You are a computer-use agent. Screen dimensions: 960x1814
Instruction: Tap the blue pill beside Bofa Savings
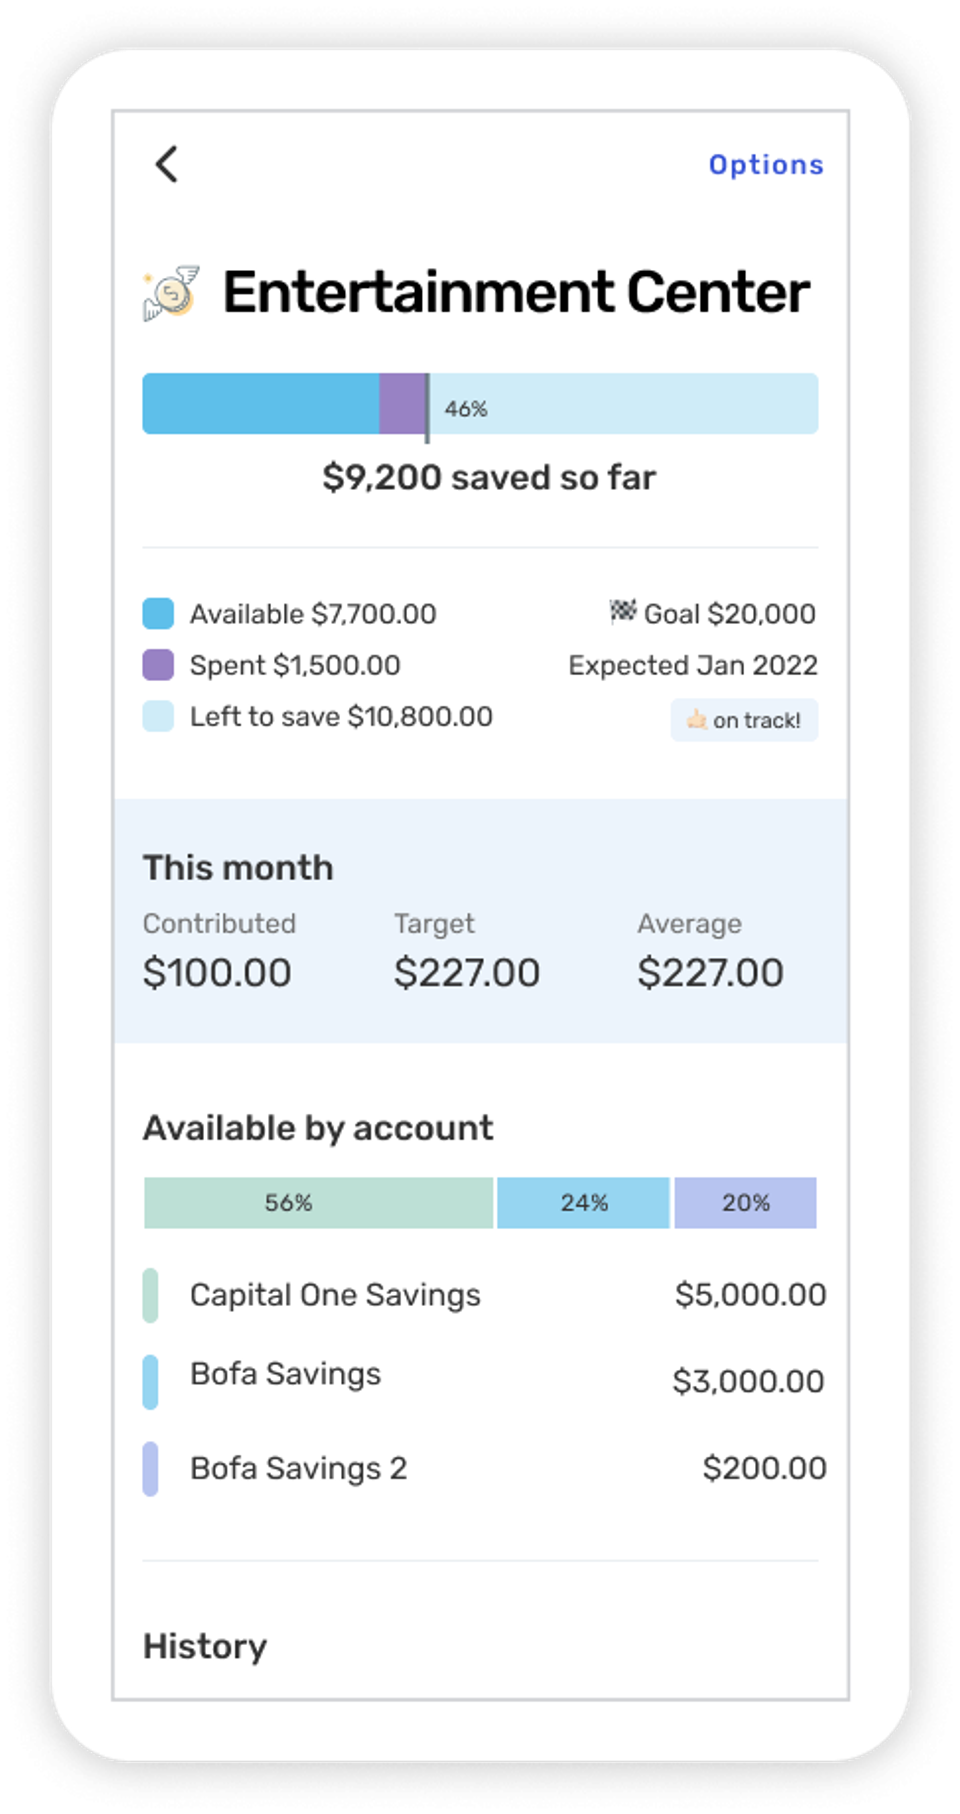tap(151, 1380)
